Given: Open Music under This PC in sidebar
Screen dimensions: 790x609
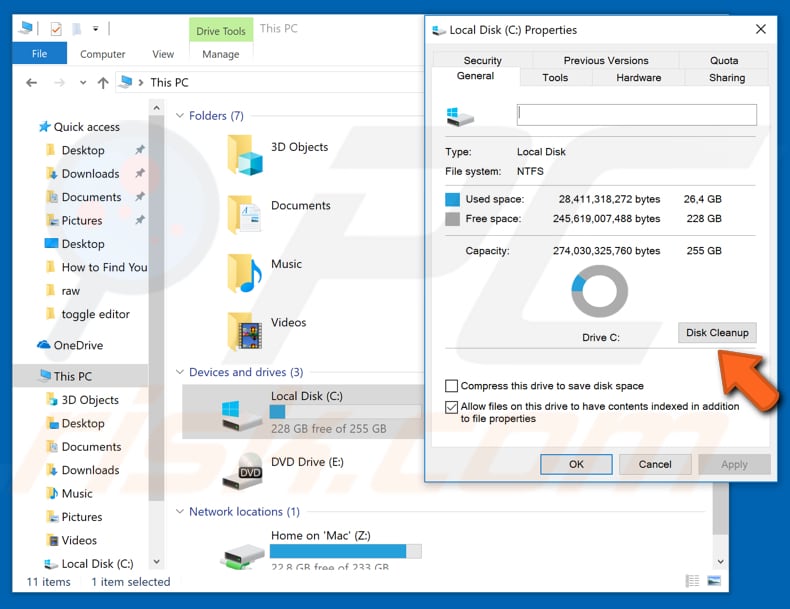Looking at the screenshot, I should (x=77, y=494).
